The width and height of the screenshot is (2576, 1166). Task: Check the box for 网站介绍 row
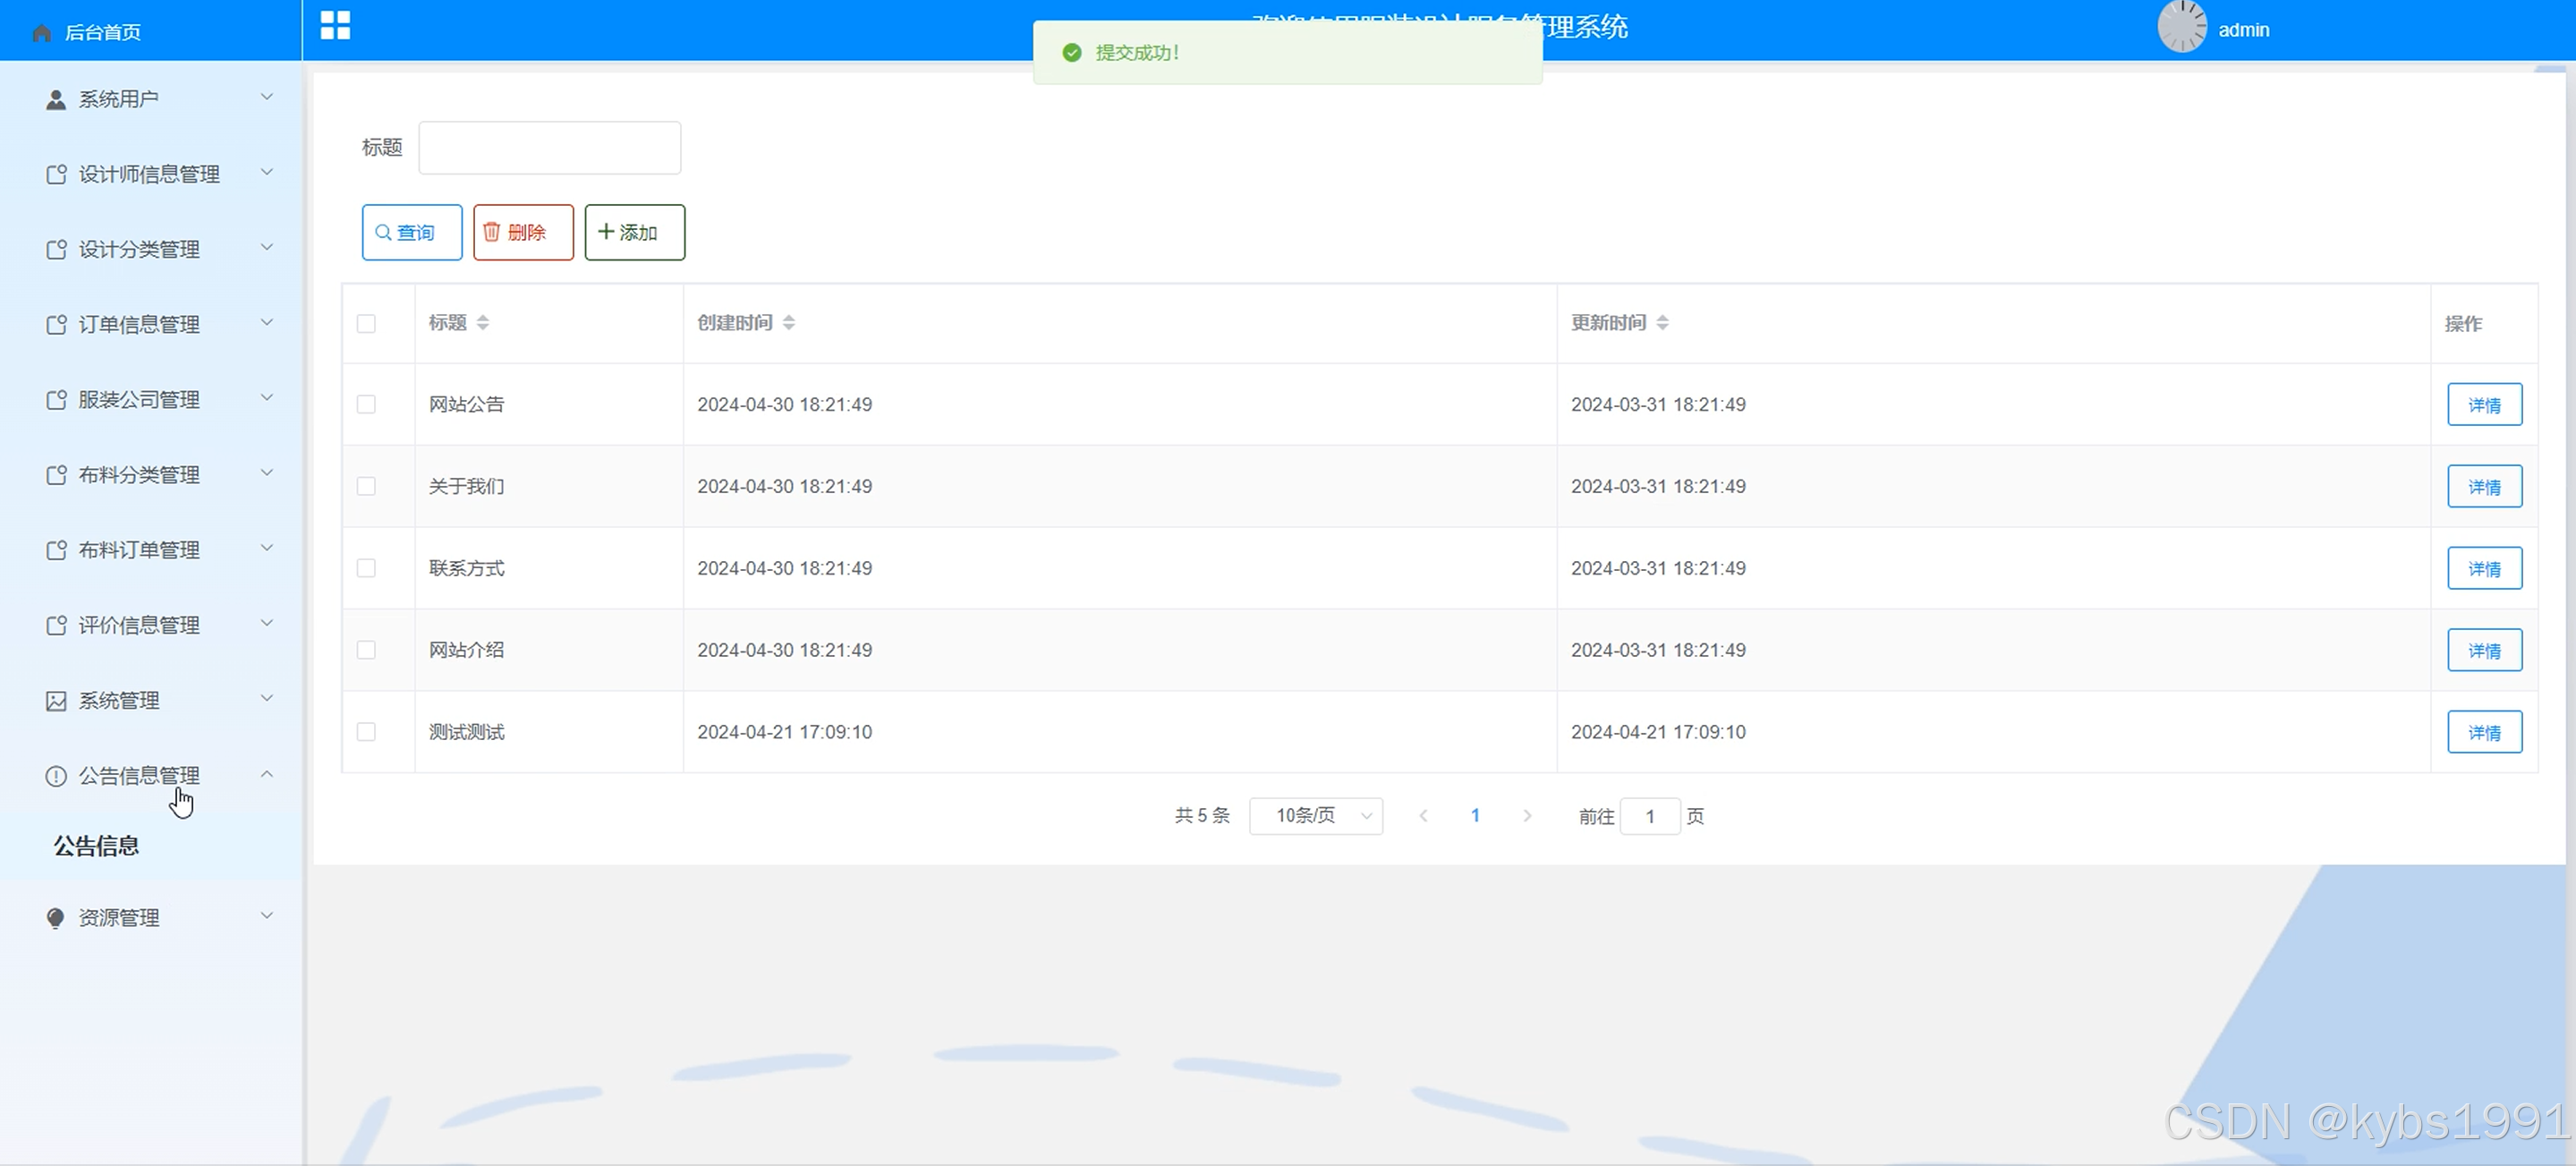(366, 650)
